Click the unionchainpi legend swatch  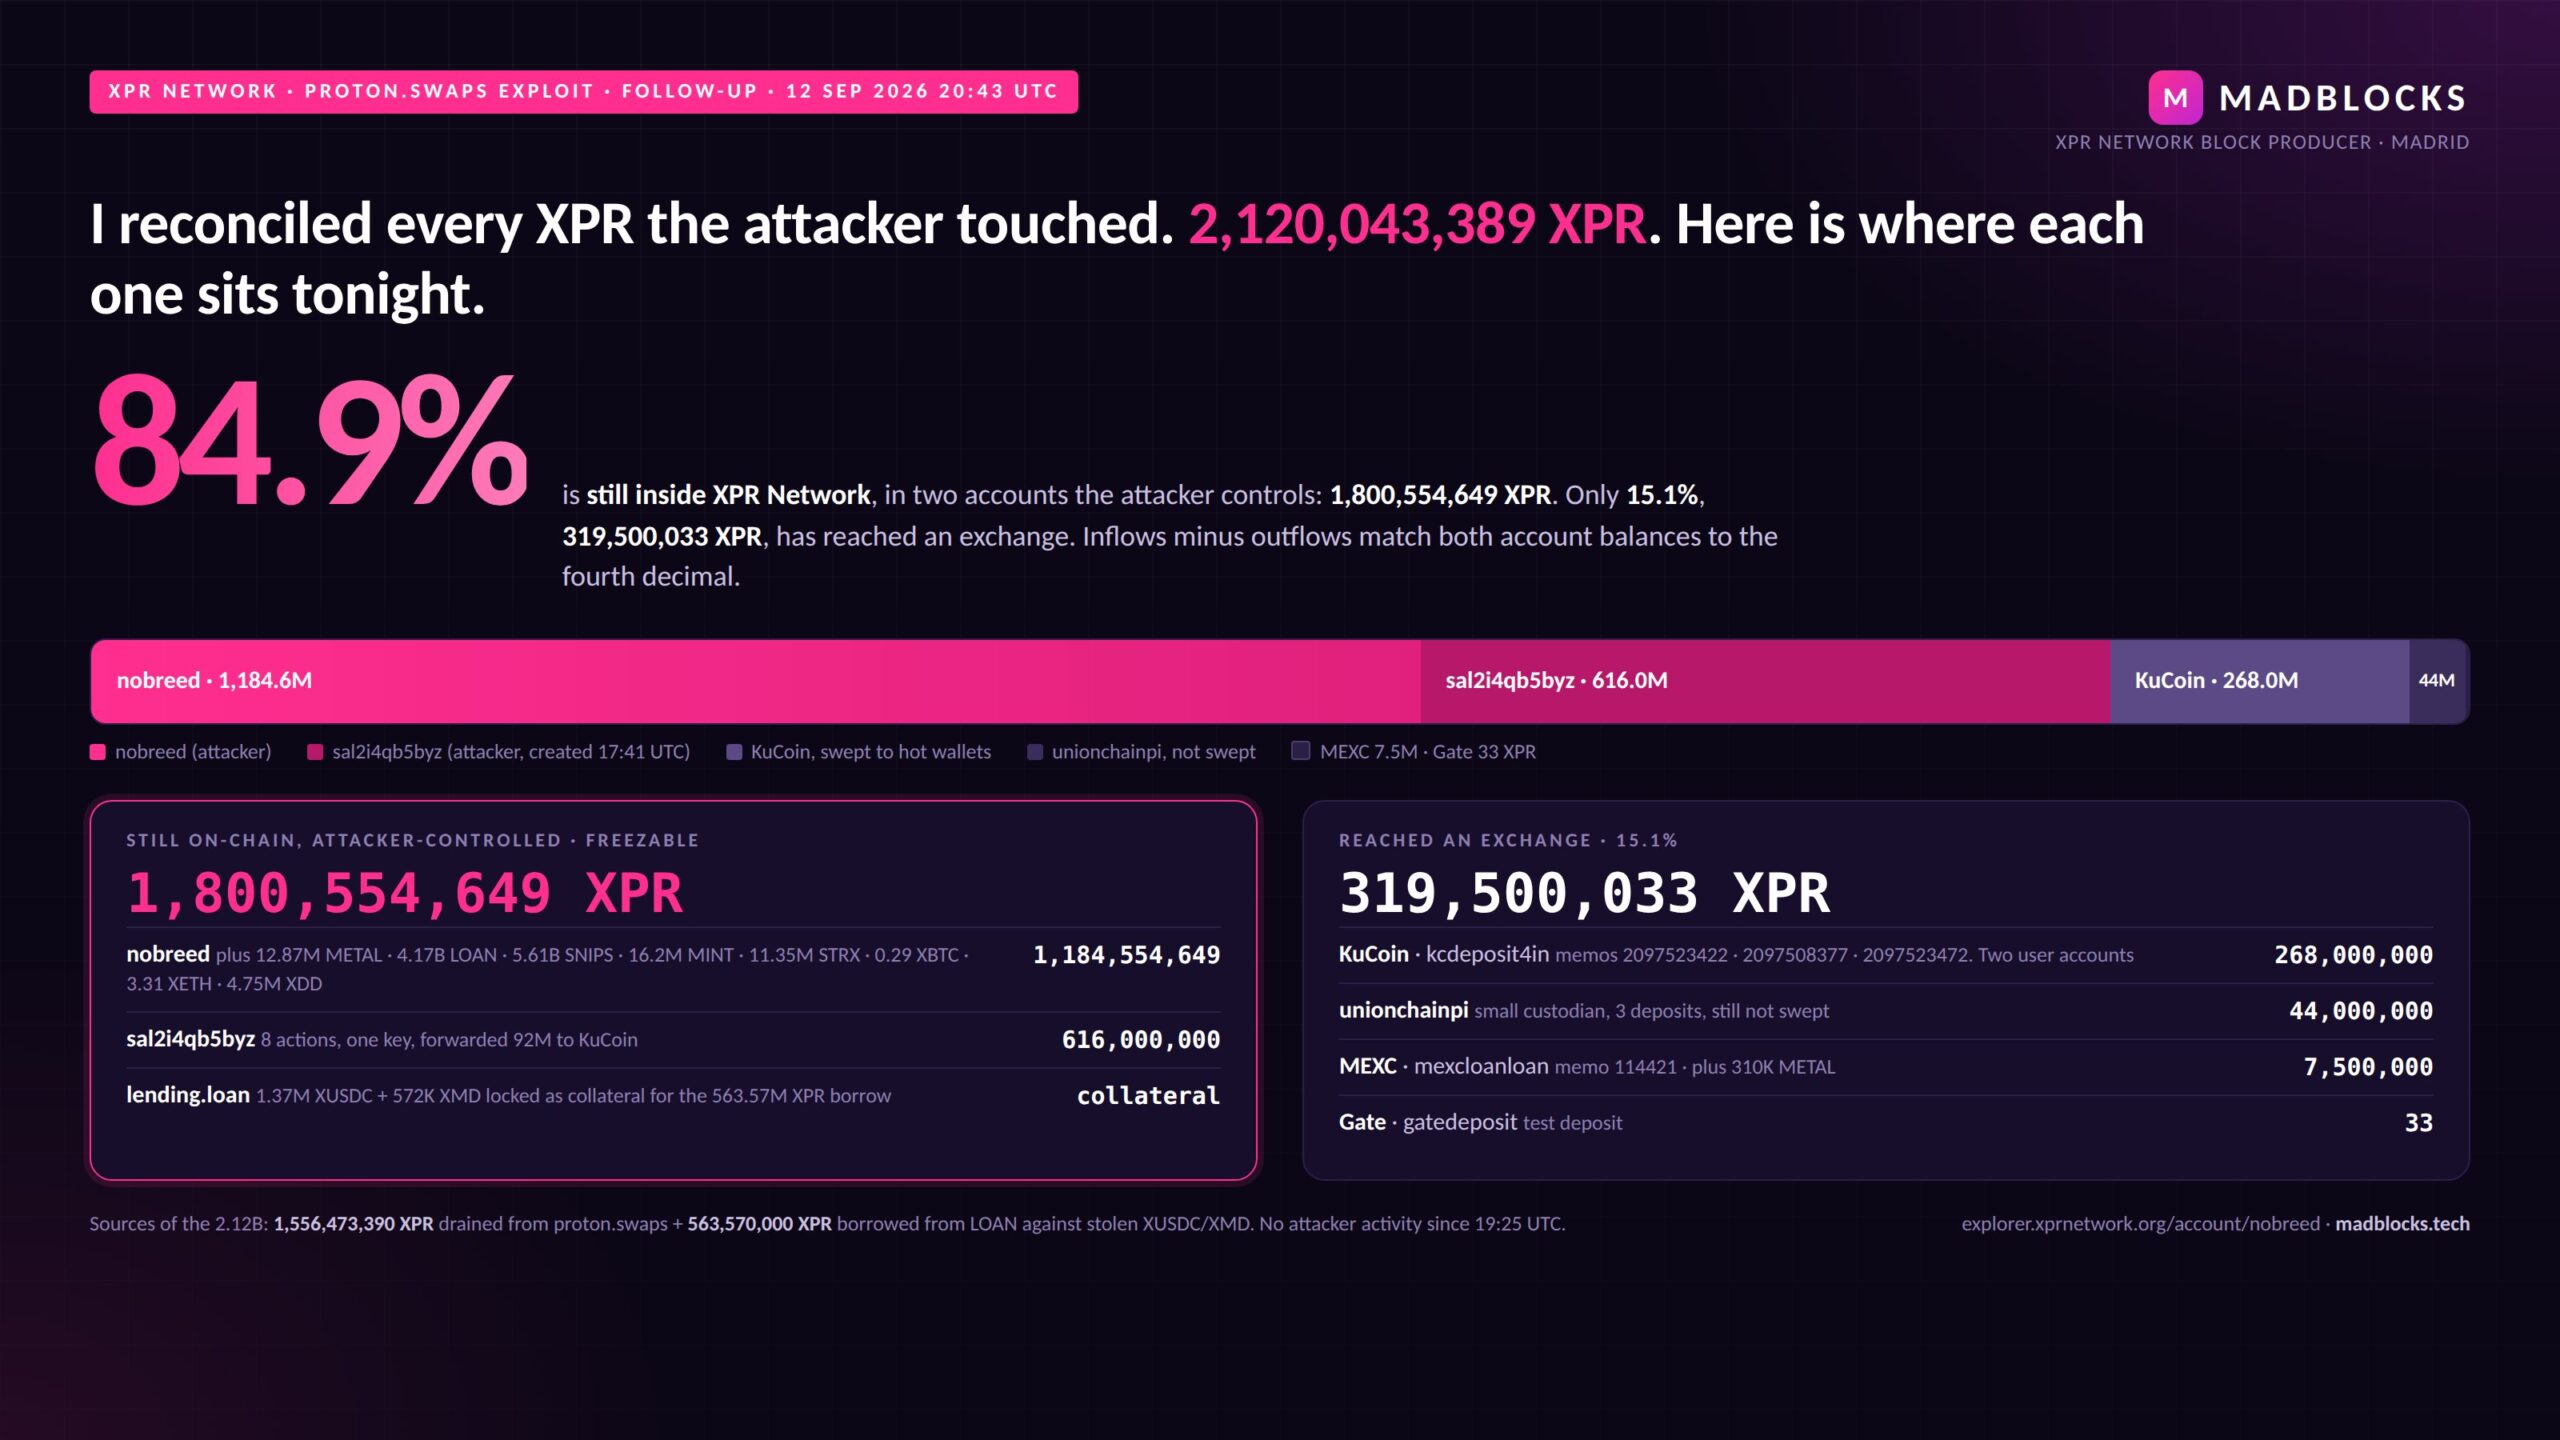[x=1035, y=752]
